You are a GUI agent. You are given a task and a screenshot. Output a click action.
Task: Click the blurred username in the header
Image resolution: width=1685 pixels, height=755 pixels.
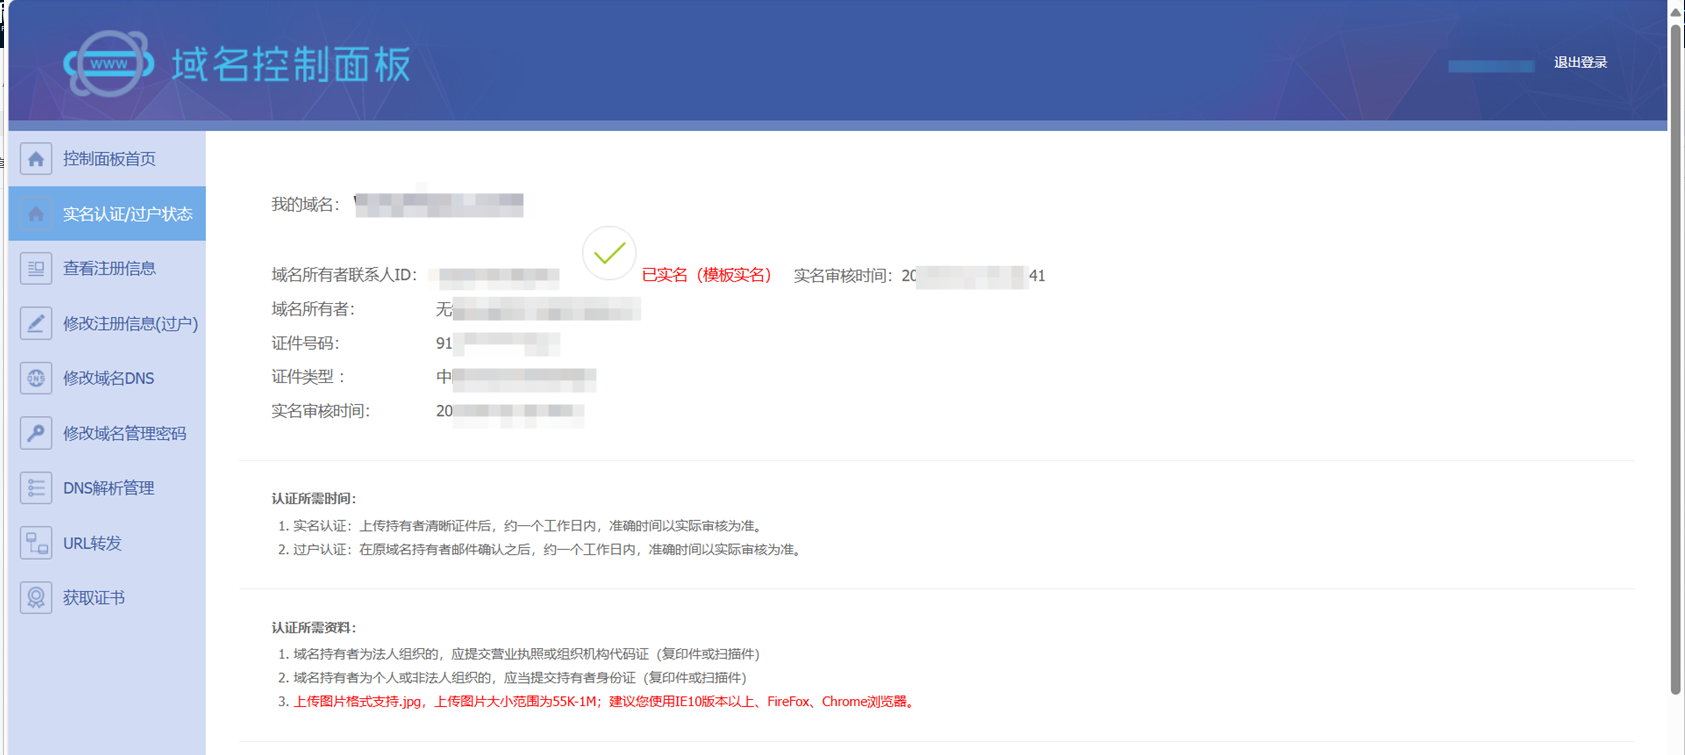[x=1491, y=66]
